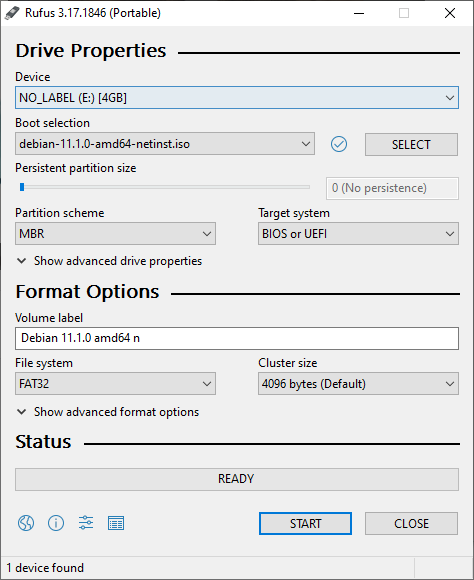Click the Rufus USB drive title icon
Viewport: 474px width, 580px height.
[x=12, y=13]
